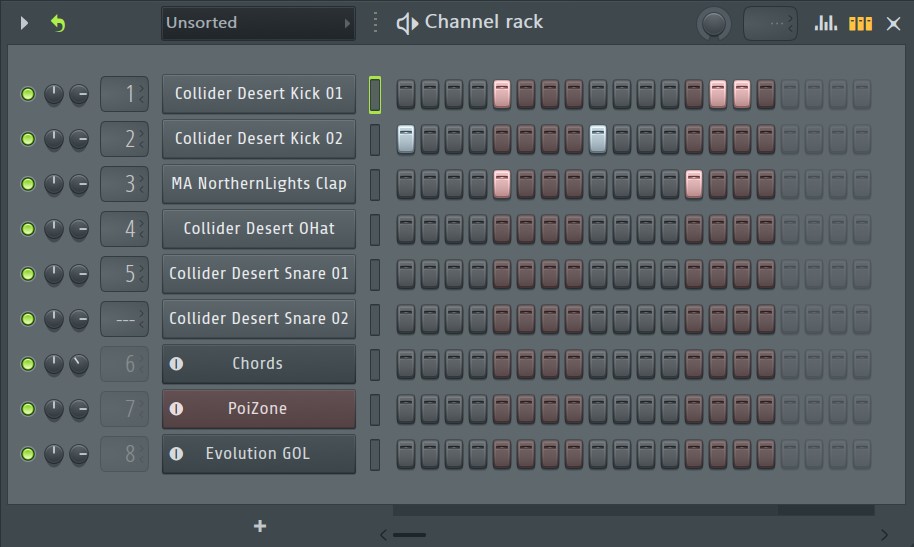Click the info icon on Chords channel

pos(177,364)
